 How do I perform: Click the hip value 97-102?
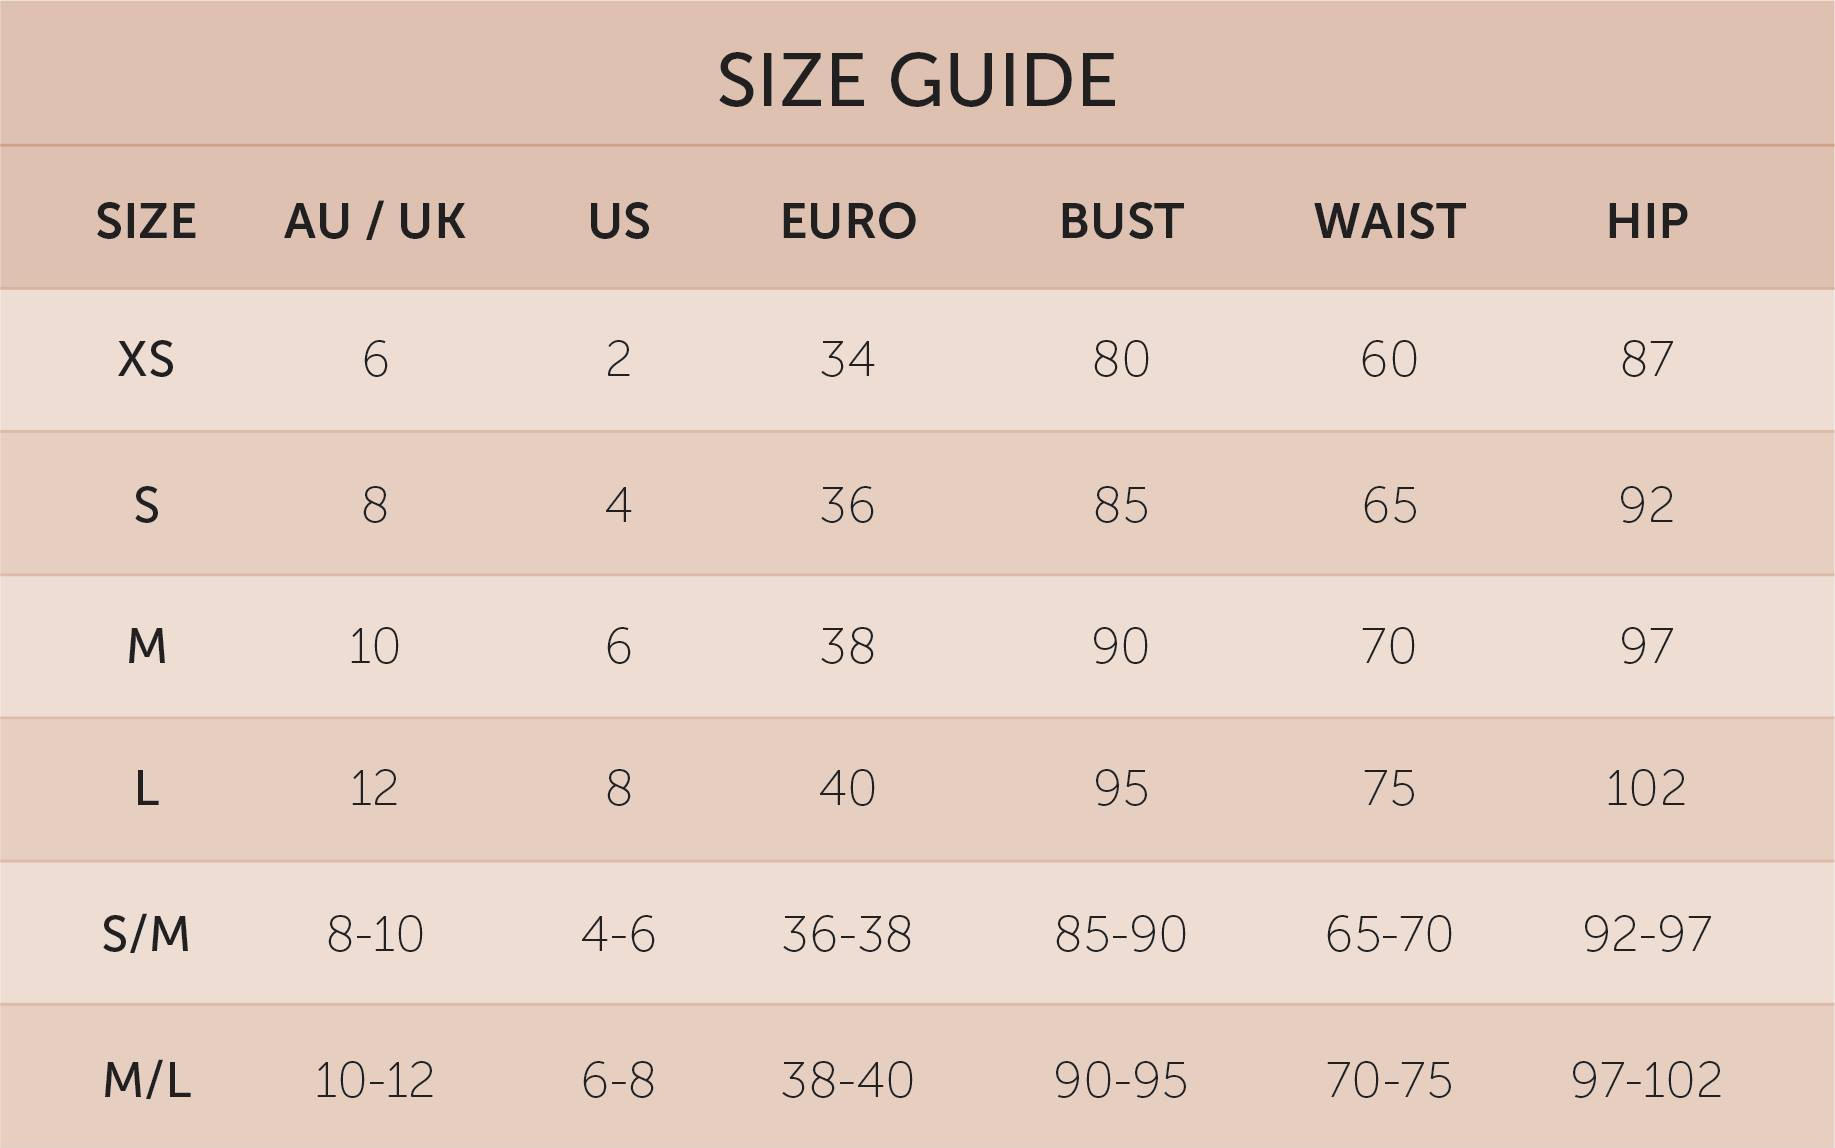[x=1647, y=1080]
